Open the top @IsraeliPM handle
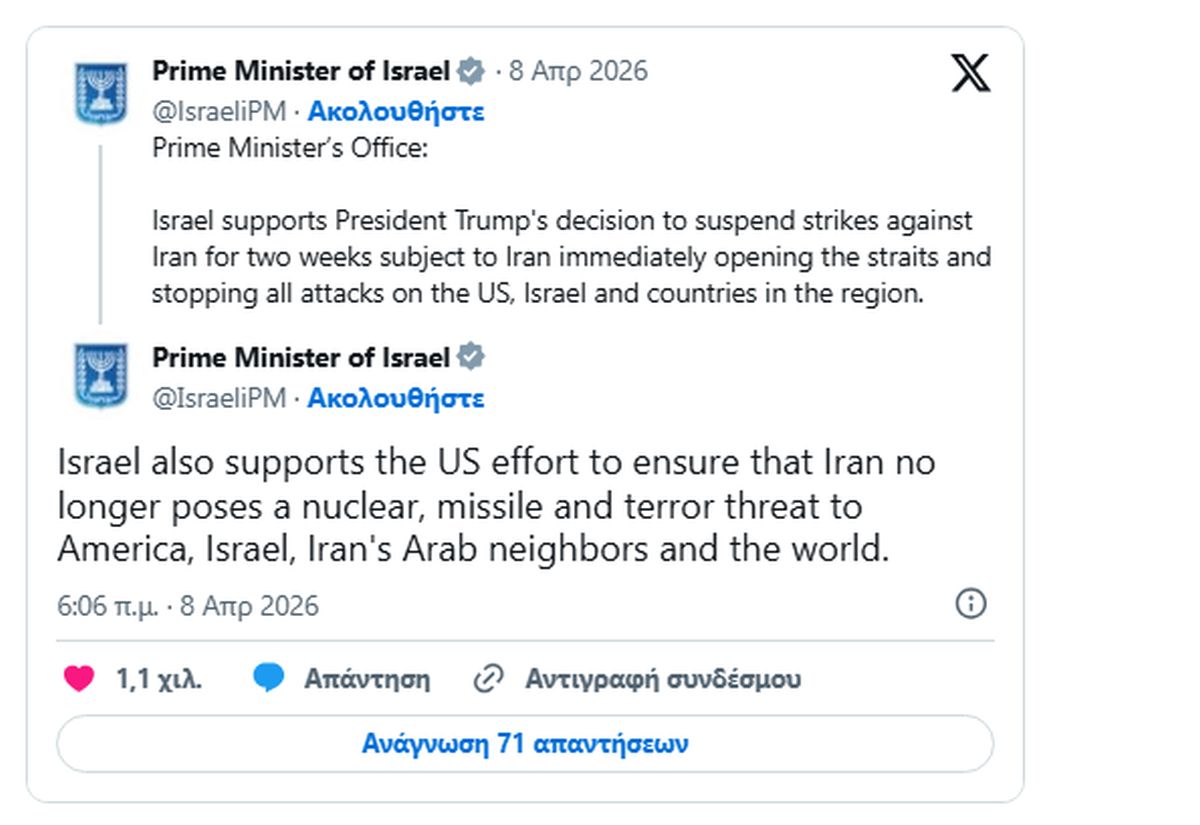Image resolution: width=1200 pixels, height=825 pixels. (x=219, y=111)
